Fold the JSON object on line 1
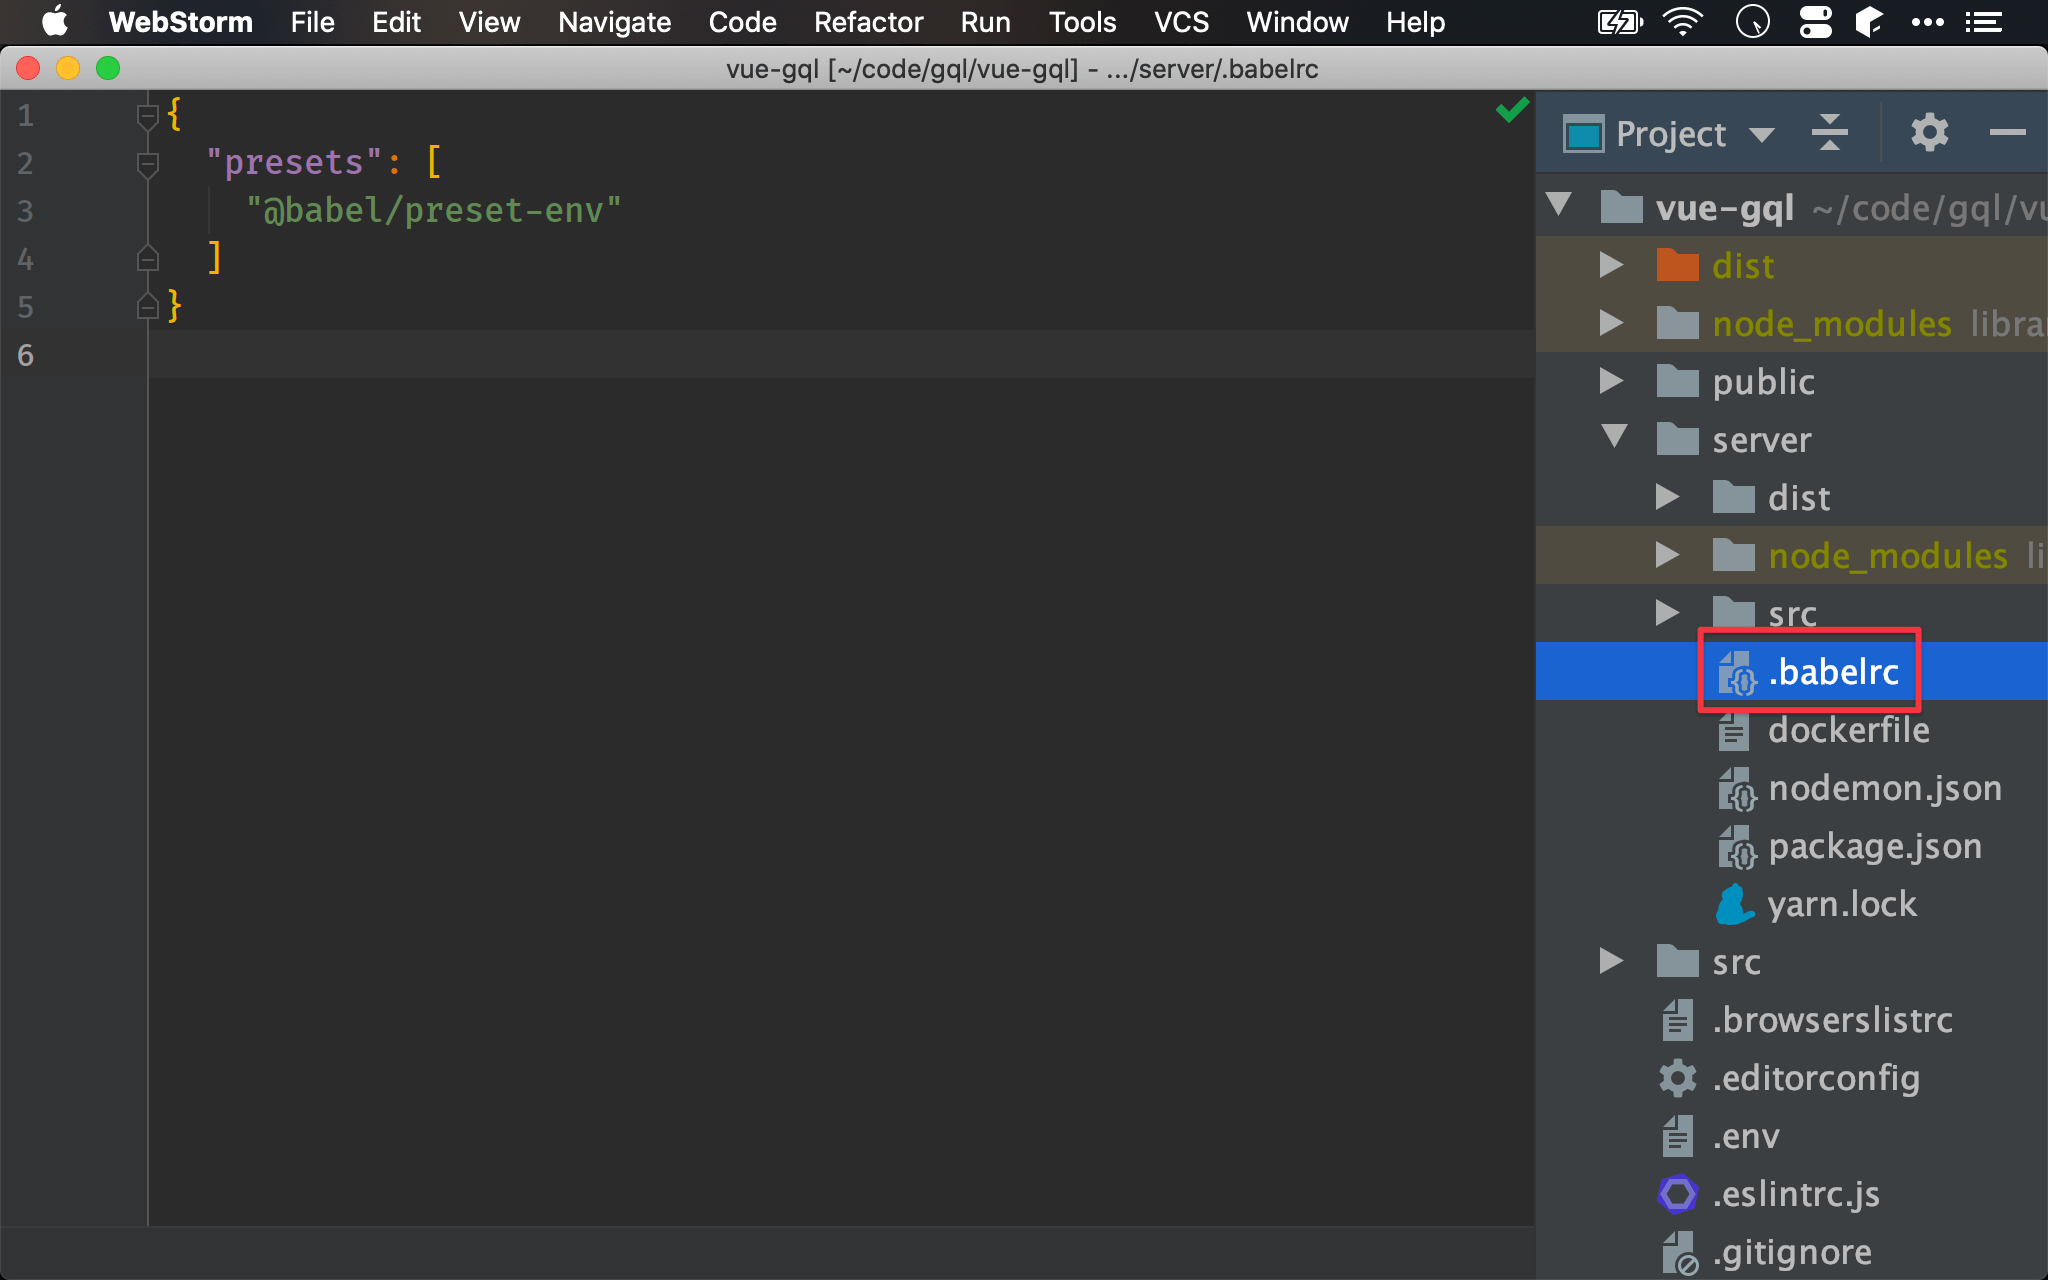 click(x=148, y=117)
